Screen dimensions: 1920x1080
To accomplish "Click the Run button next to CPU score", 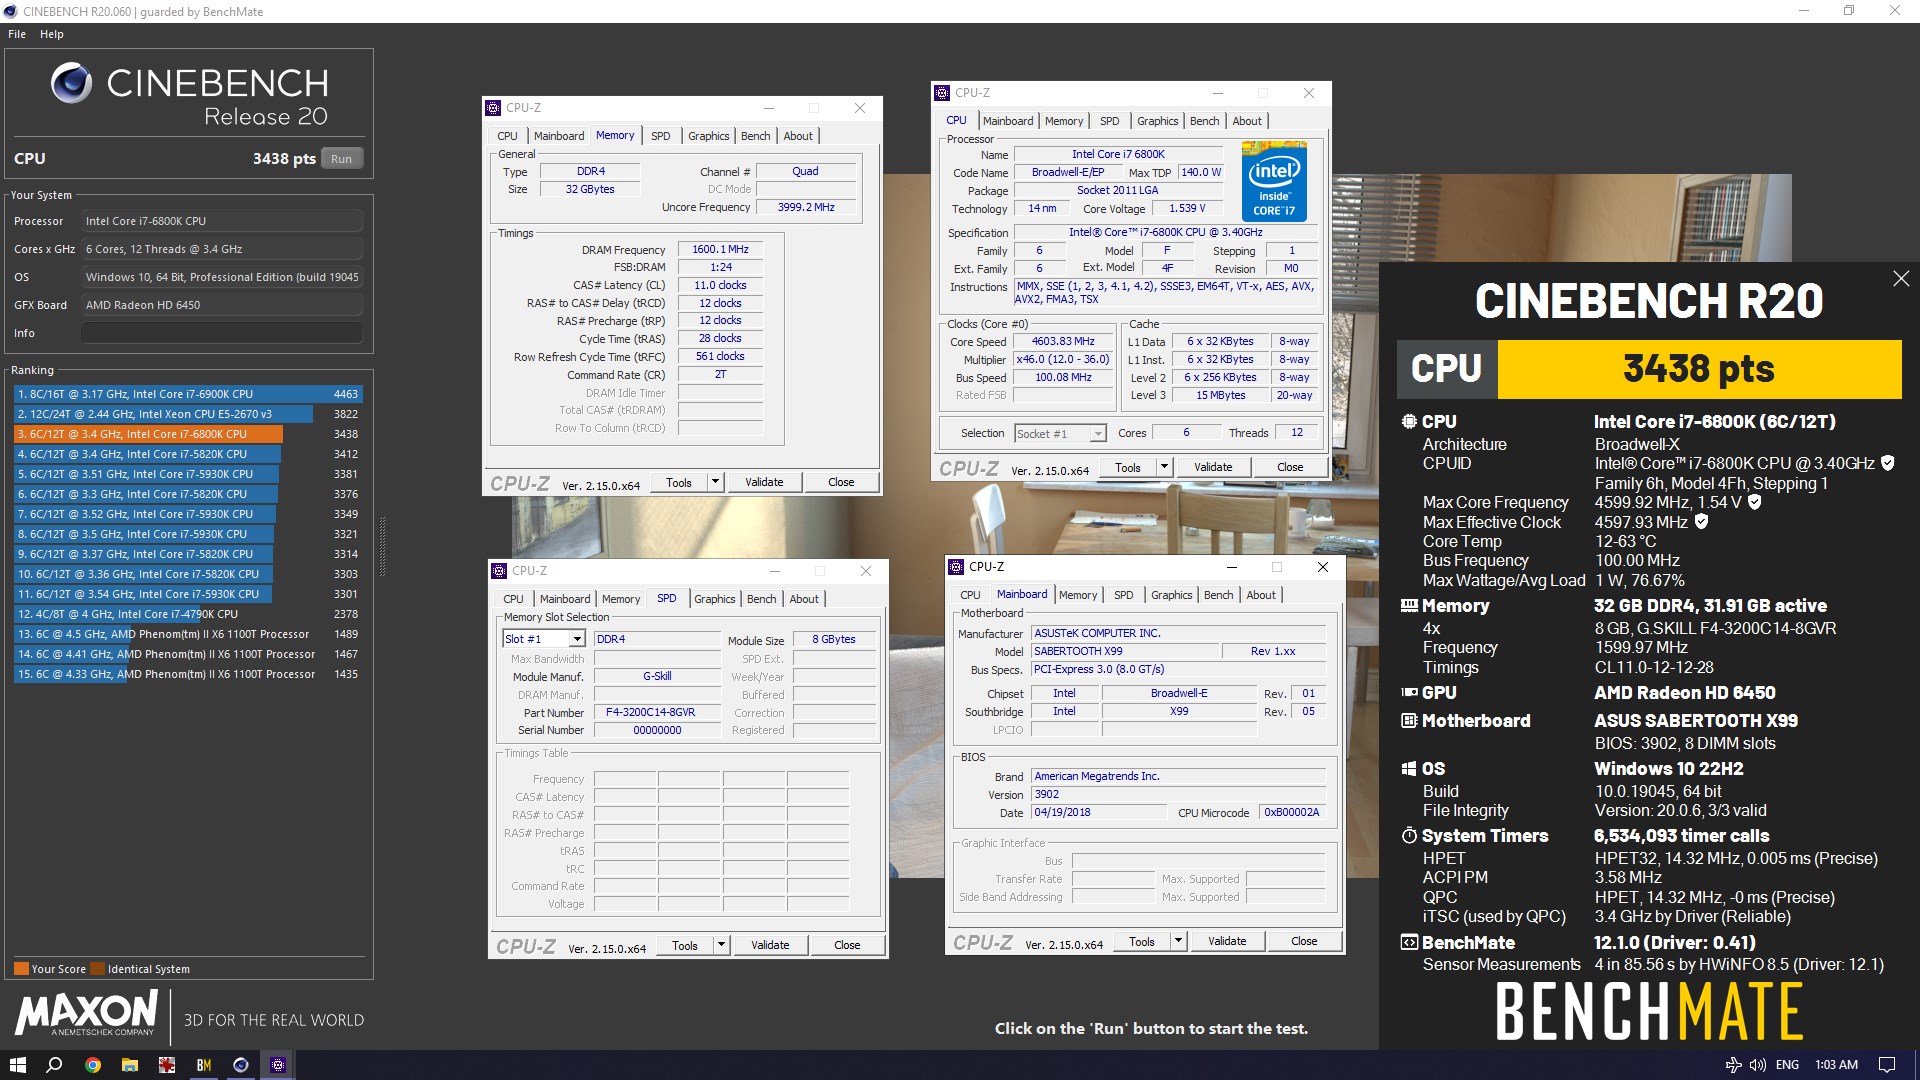I will pyautogui.click(x=342, y=159).
